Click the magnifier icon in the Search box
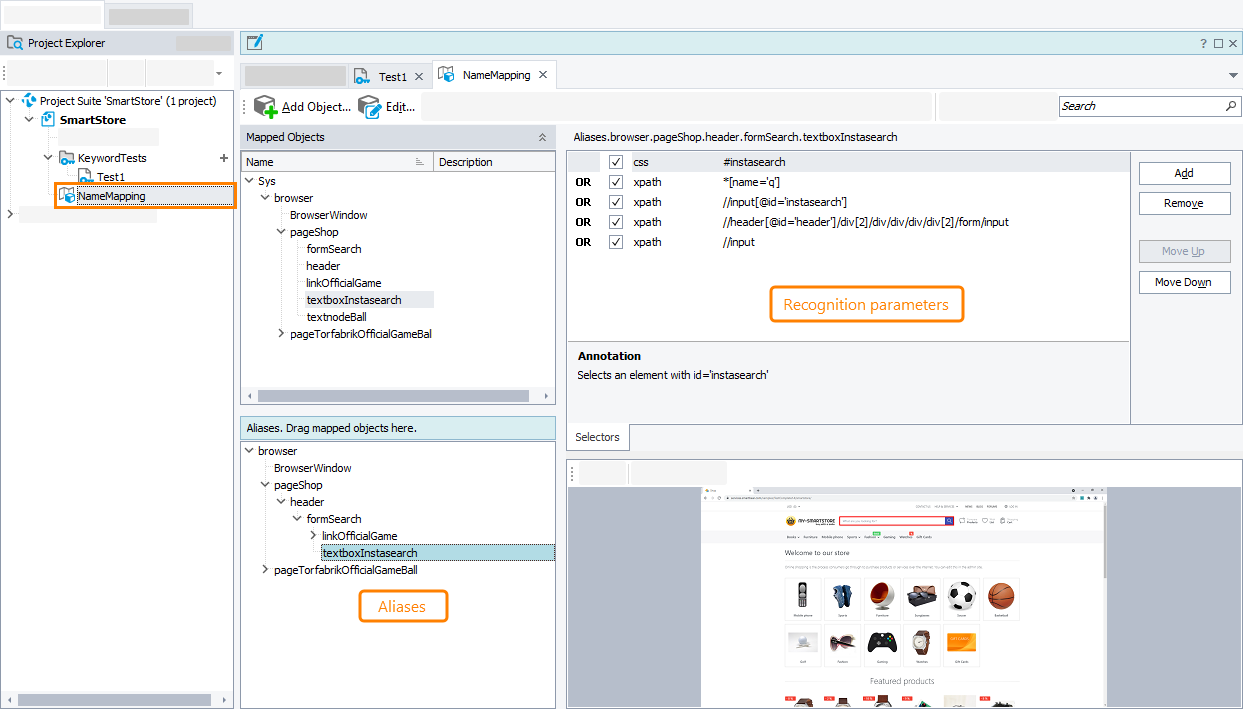 (x=1230, y=105)
